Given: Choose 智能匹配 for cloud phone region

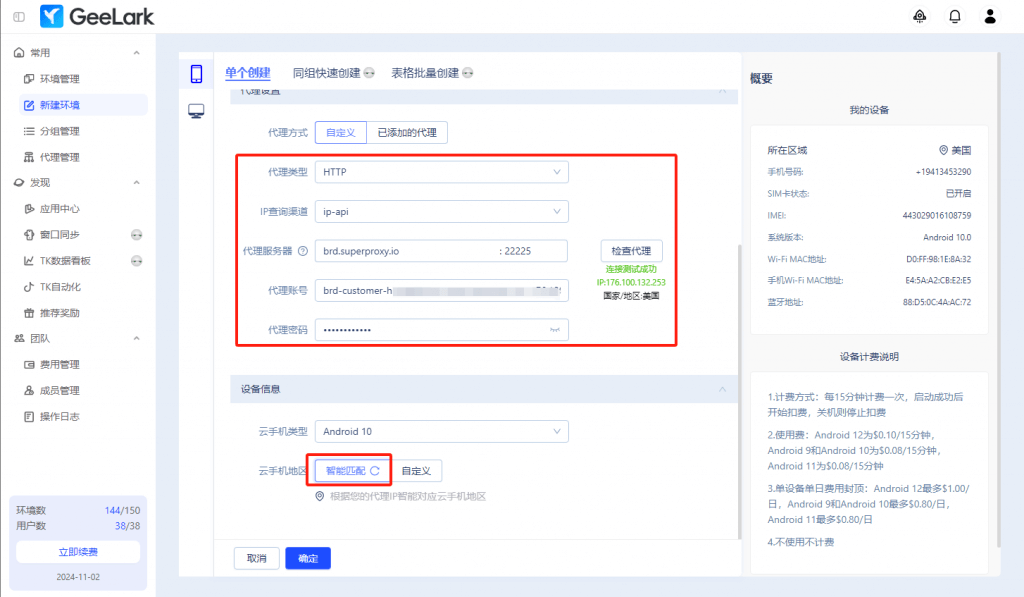Looking at the screenshot, I should 352,470.
